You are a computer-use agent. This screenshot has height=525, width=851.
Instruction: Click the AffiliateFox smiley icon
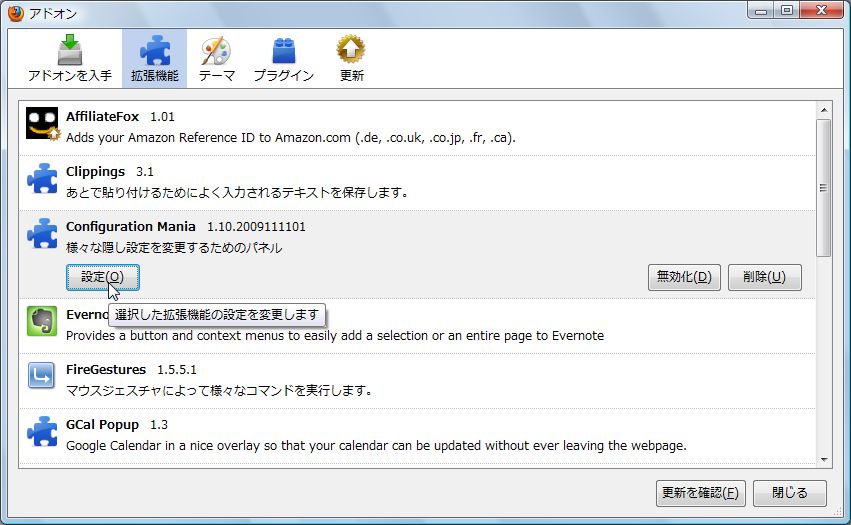[x=42, y=124]
